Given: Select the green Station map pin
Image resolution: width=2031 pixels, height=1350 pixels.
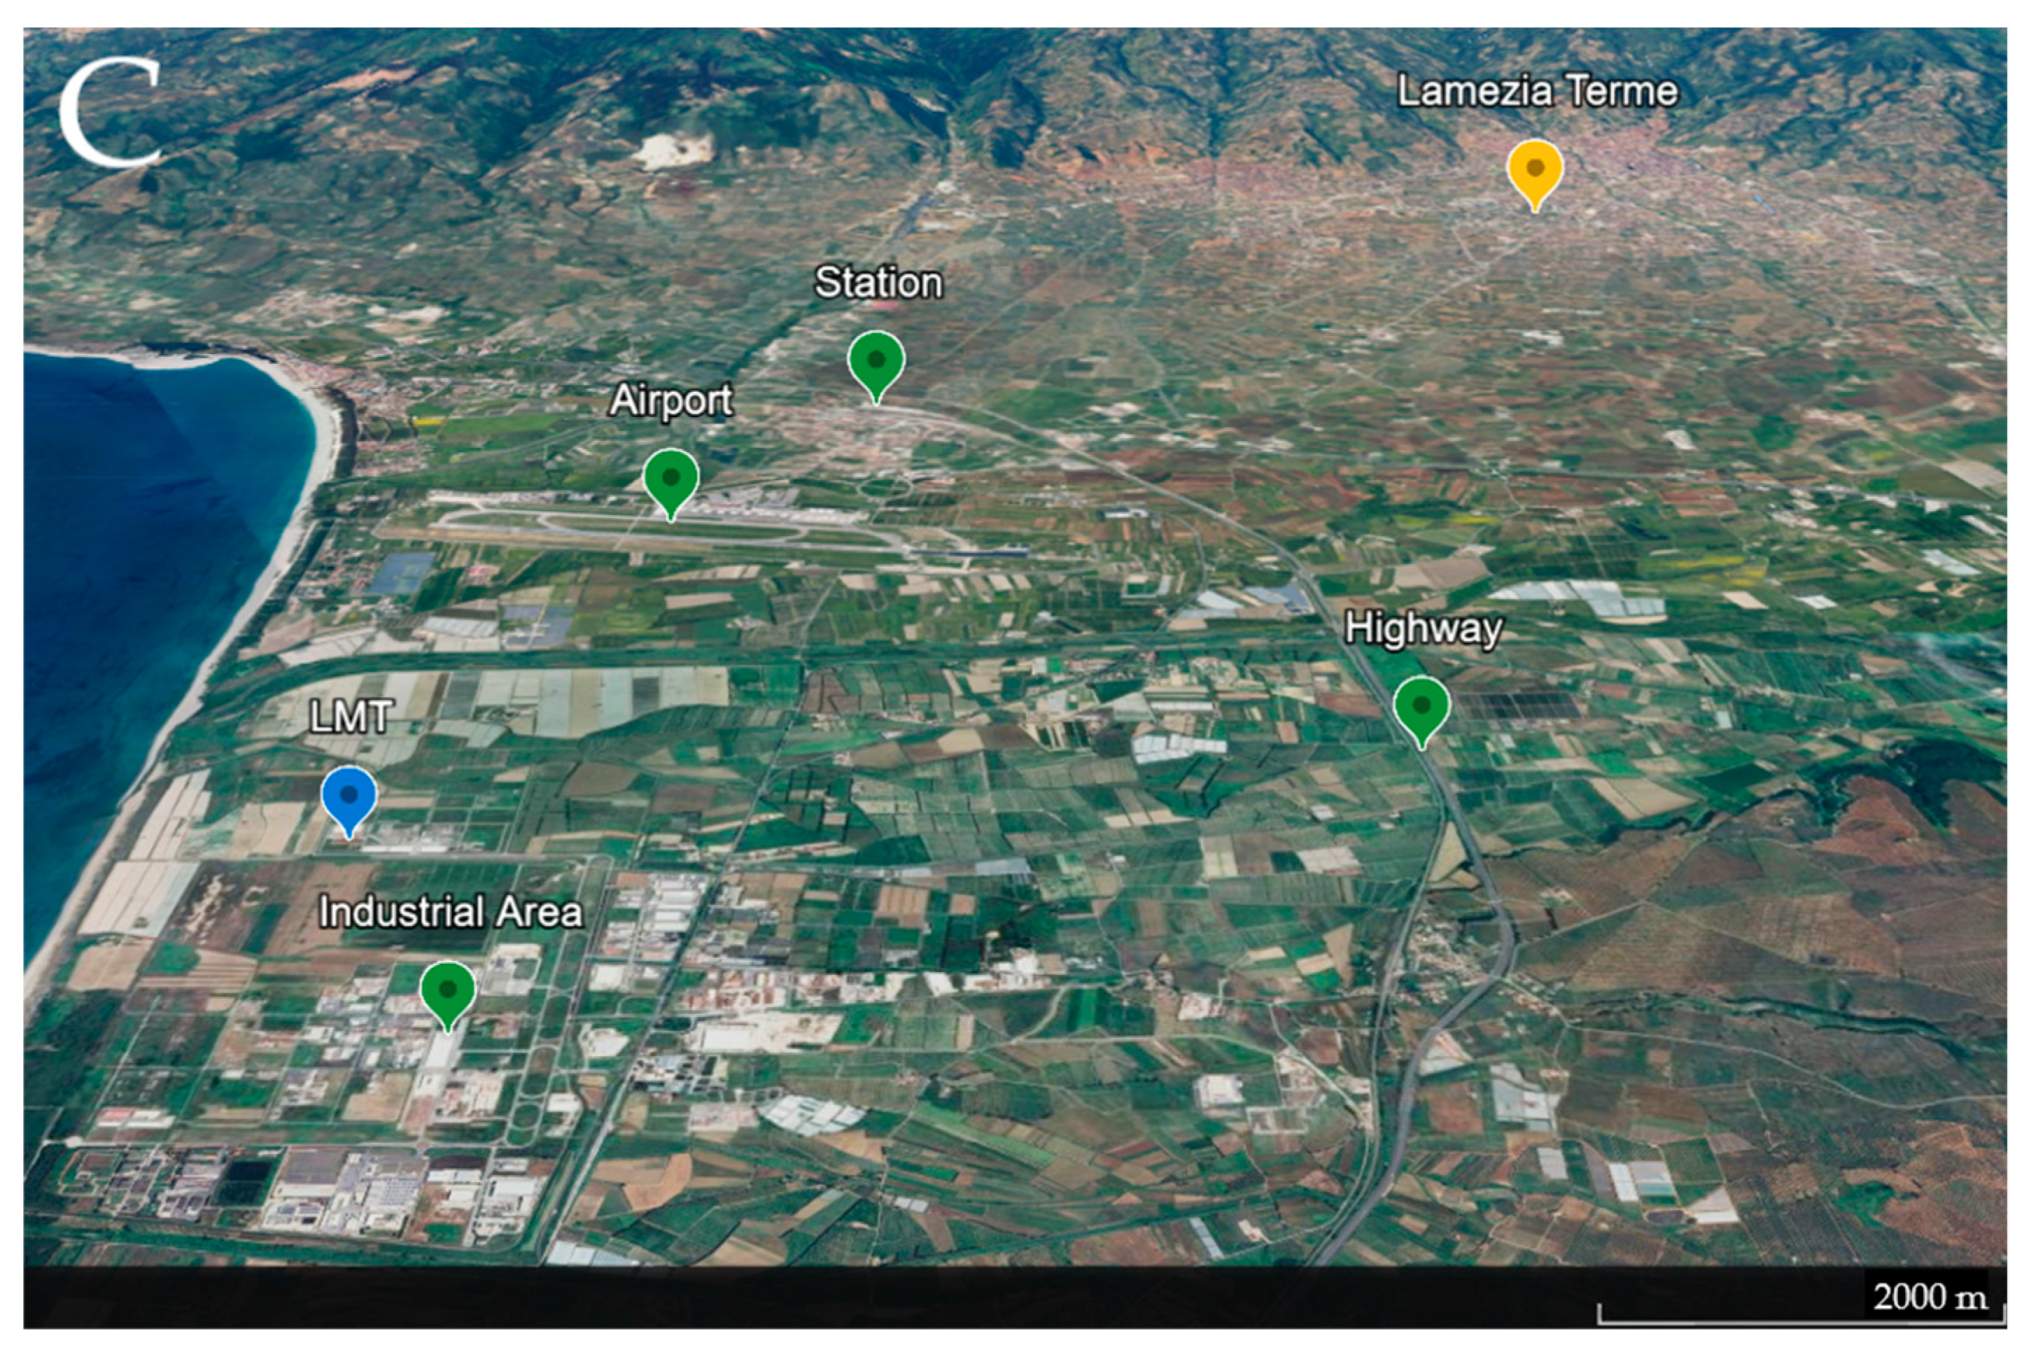Looking at the screenshot, I should coord(876,360).
